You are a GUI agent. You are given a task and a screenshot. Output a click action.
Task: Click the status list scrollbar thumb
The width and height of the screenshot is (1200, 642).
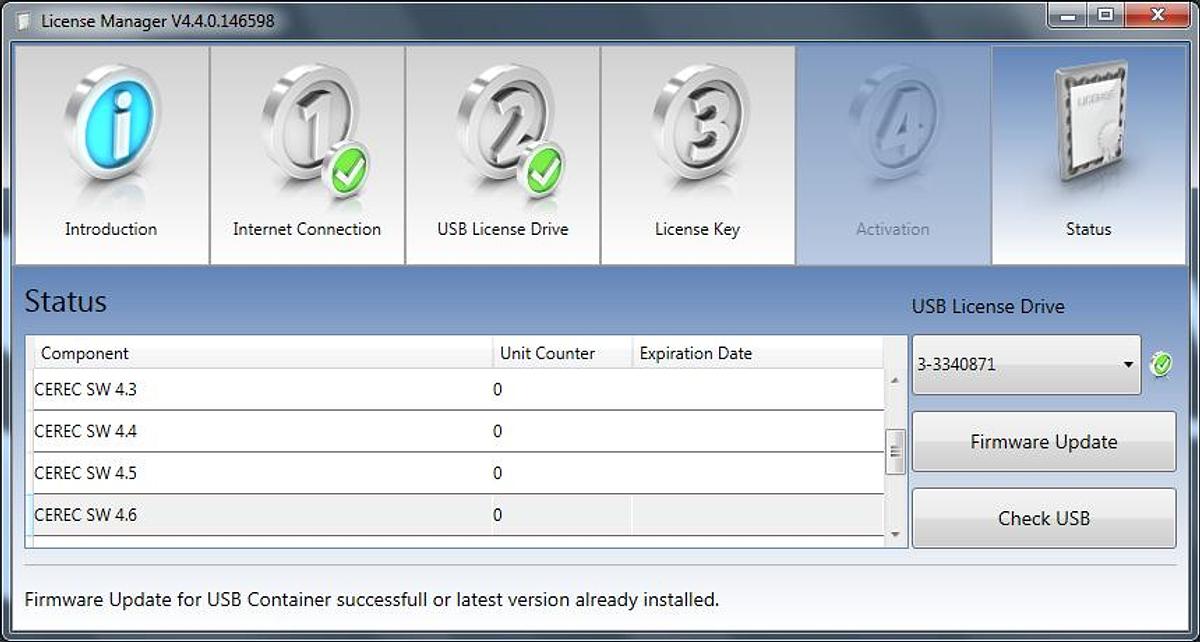point(895,452)
